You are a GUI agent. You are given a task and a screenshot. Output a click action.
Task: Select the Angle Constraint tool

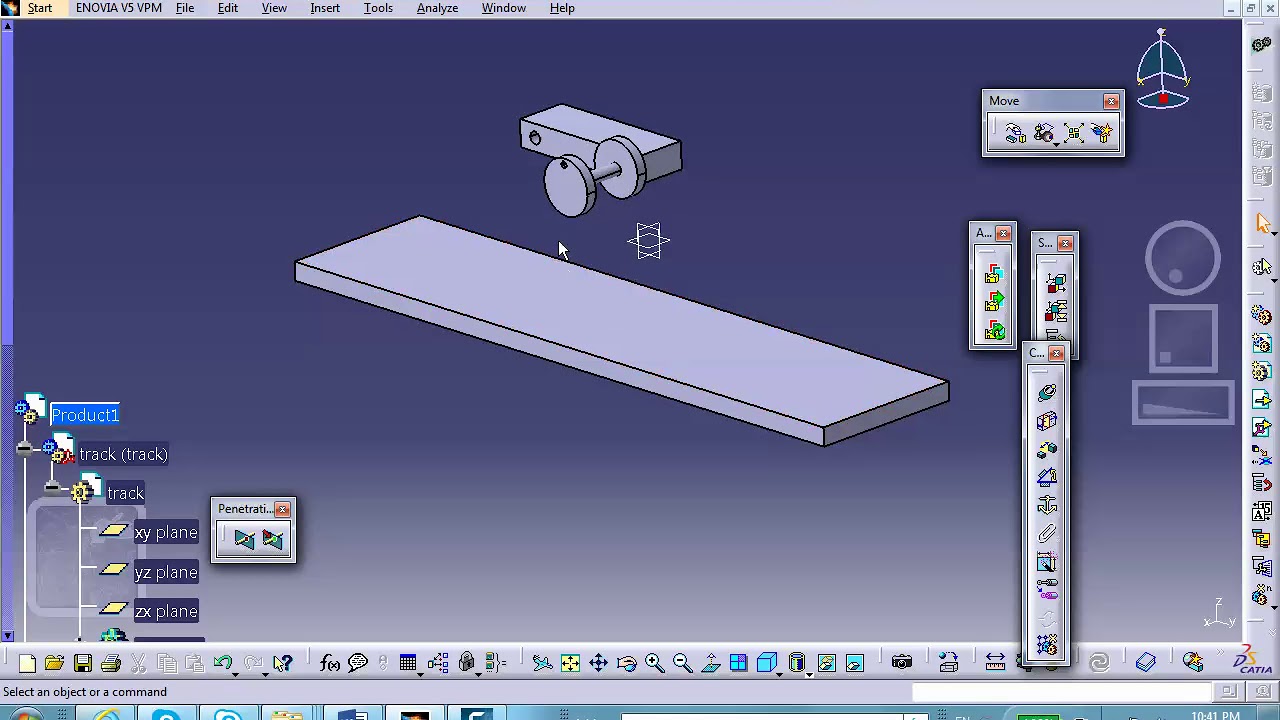tap(1047, 477)
